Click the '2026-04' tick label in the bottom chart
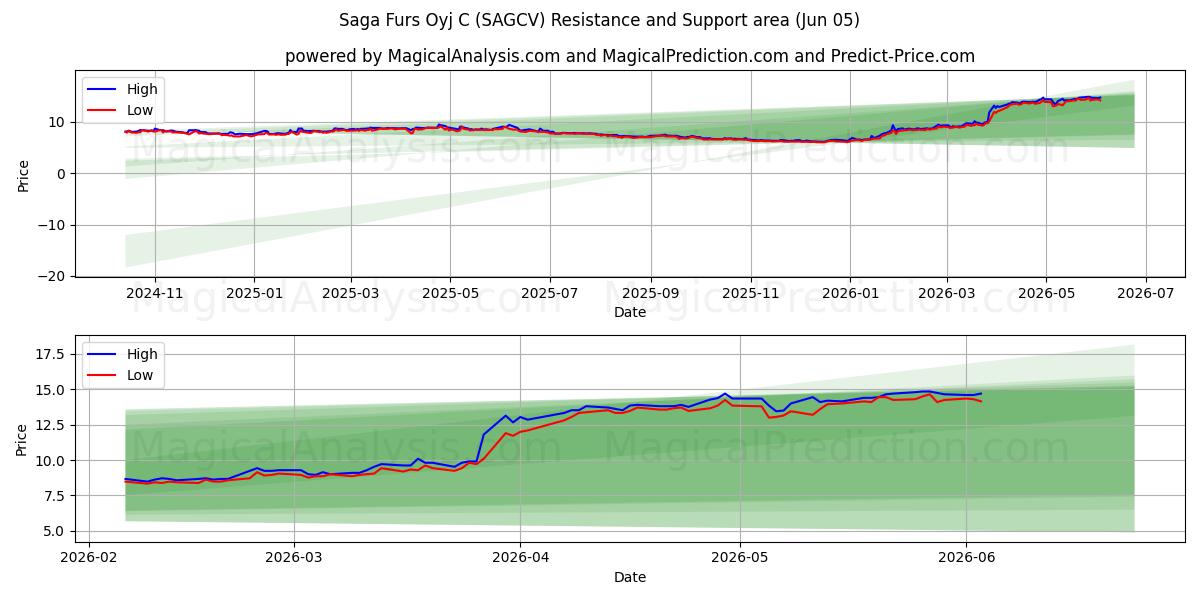 [522, 558]
